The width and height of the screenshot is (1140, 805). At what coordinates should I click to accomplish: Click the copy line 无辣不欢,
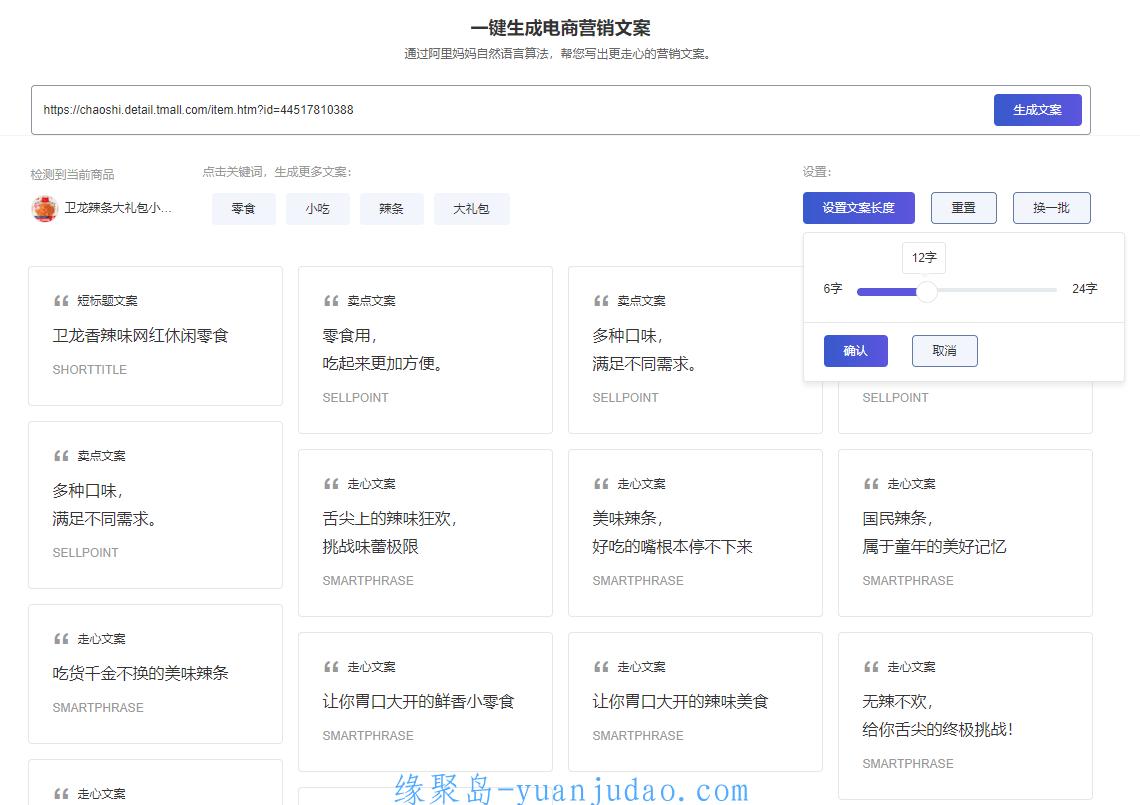[897, 702]
